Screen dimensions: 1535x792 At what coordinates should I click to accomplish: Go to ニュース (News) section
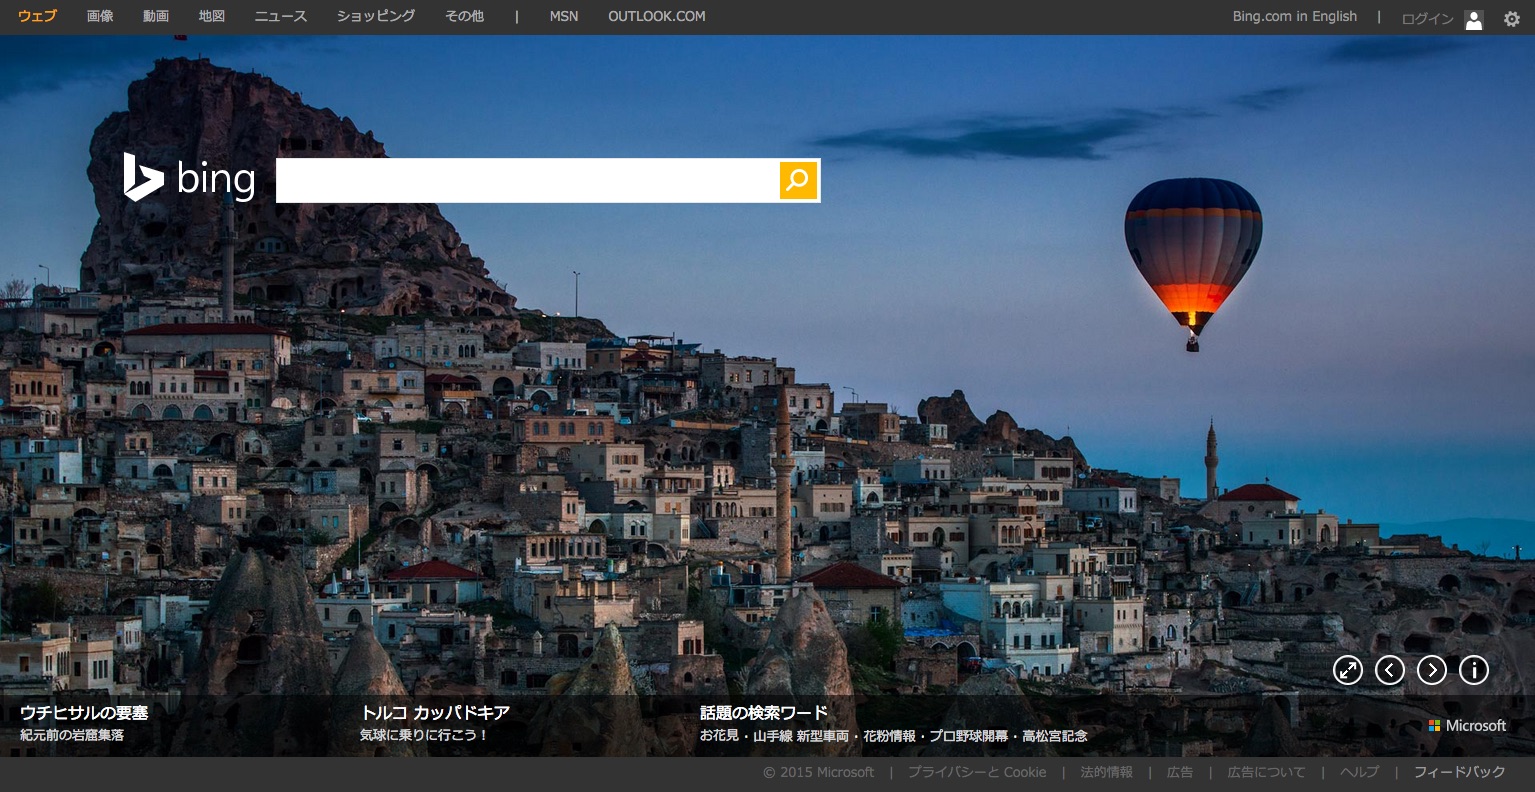(281, 16)
